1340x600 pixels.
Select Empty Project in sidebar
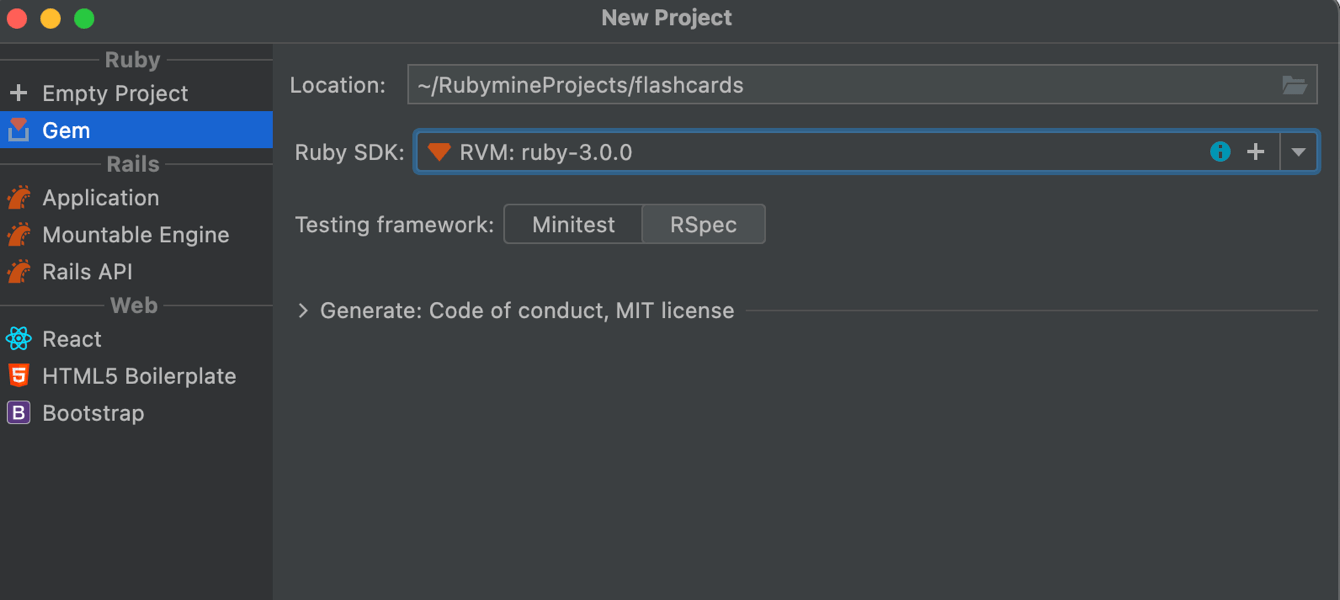(x=115, y=93)
